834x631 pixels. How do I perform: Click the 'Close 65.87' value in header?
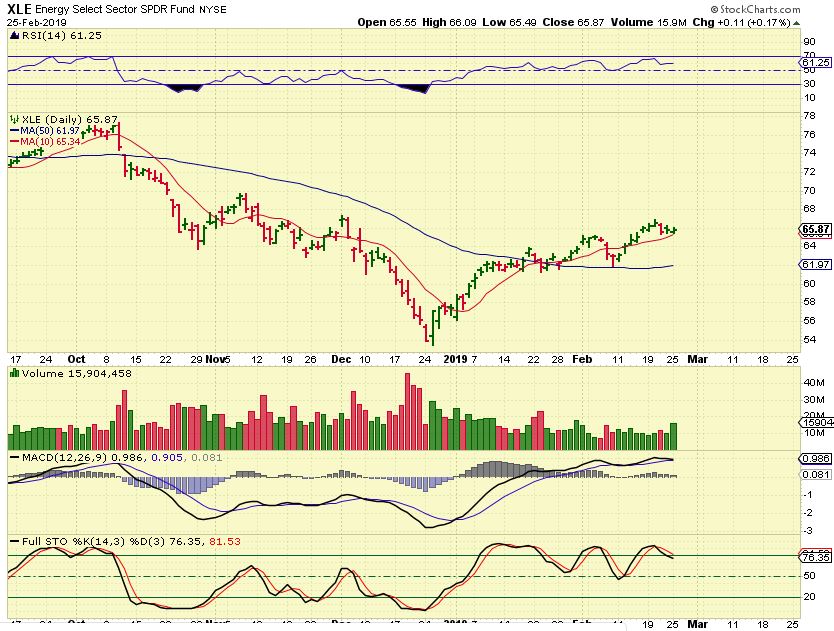click(573, 22)
